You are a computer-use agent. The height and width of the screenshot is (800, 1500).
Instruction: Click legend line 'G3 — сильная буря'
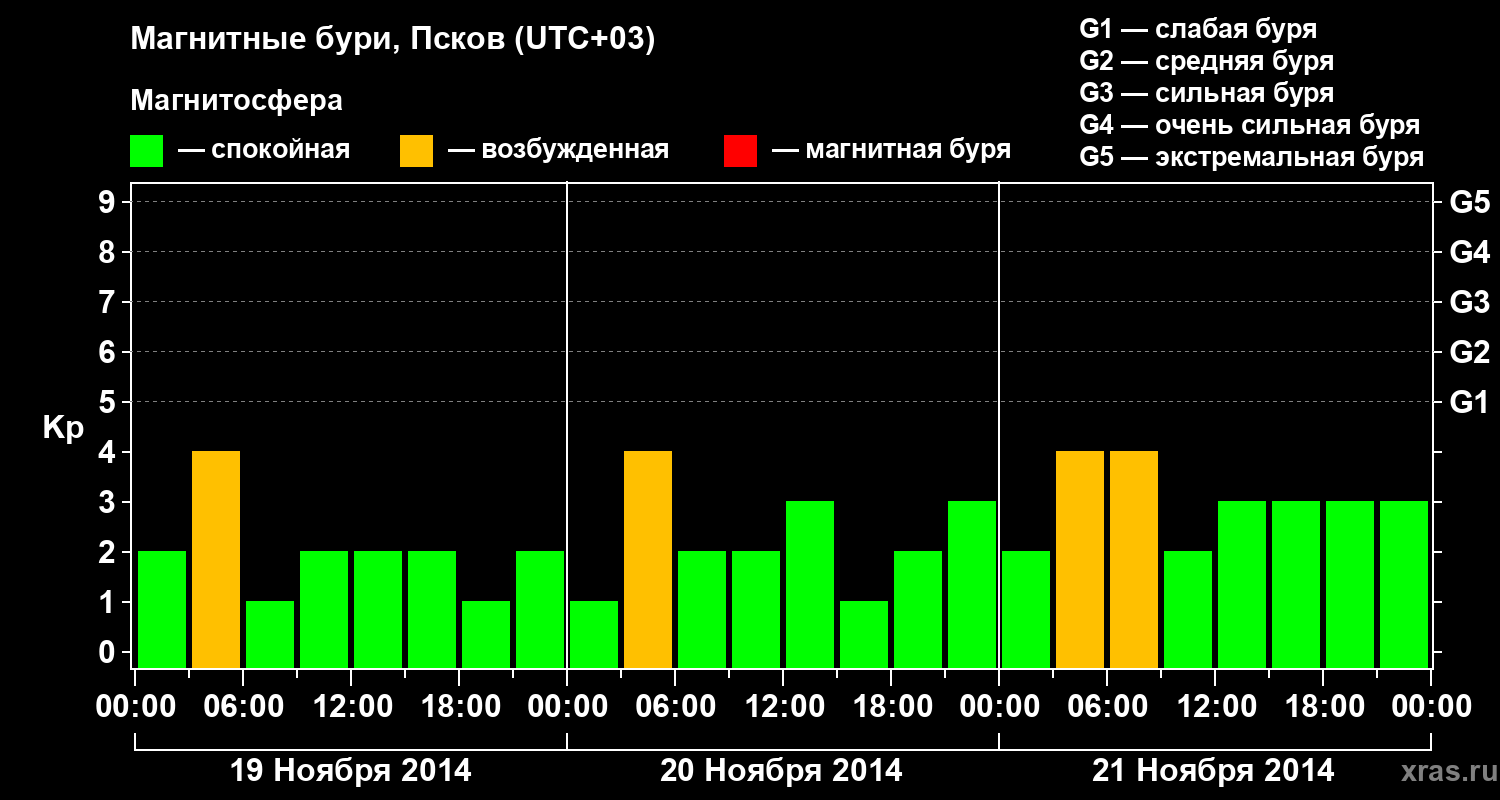tap(1206, 93)
